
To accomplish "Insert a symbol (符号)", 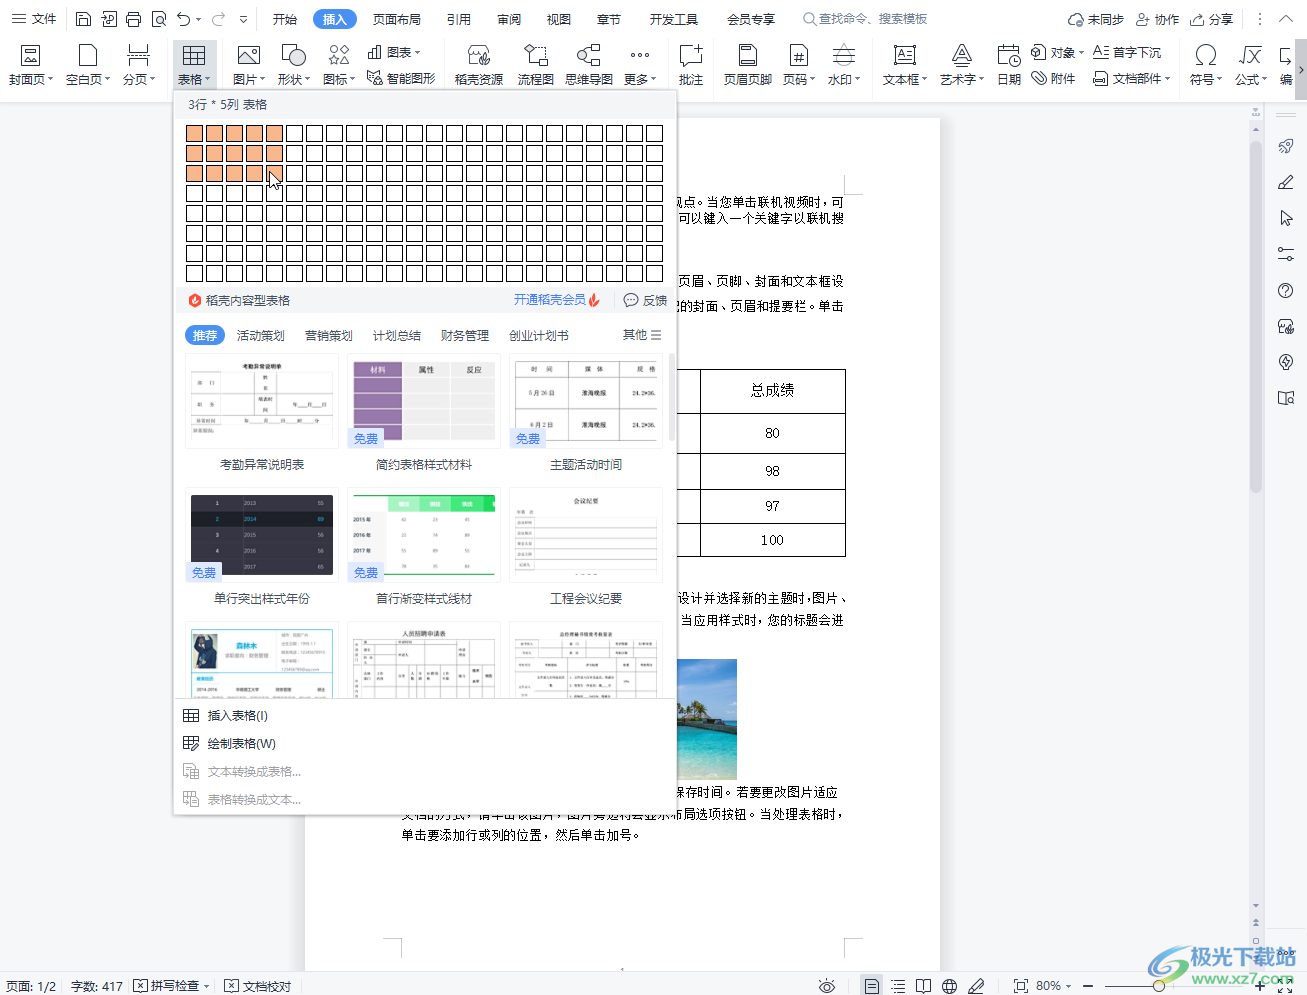I will pyautogui.click(x=1206, y=65).
